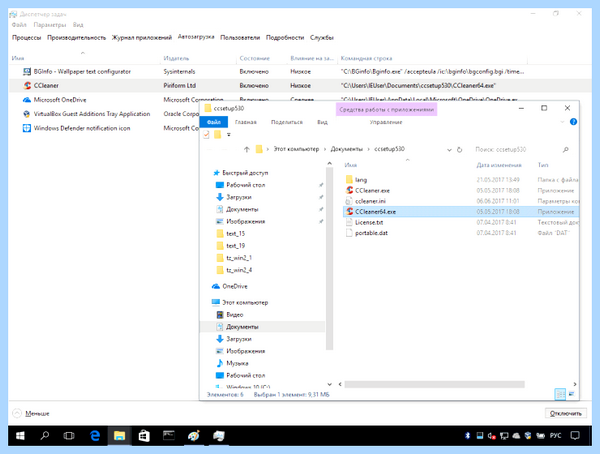Open Параметры menu in Task Manager
Viewport: 600px width, 454px height.
tap(50, 25)
